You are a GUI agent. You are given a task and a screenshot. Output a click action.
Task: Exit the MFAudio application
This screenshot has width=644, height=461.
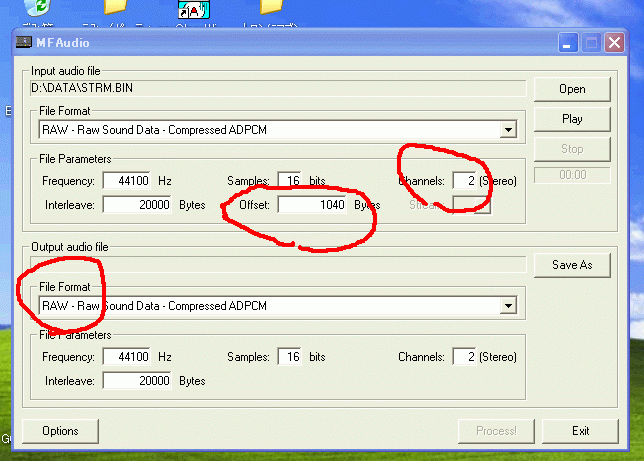coord(580,431)
